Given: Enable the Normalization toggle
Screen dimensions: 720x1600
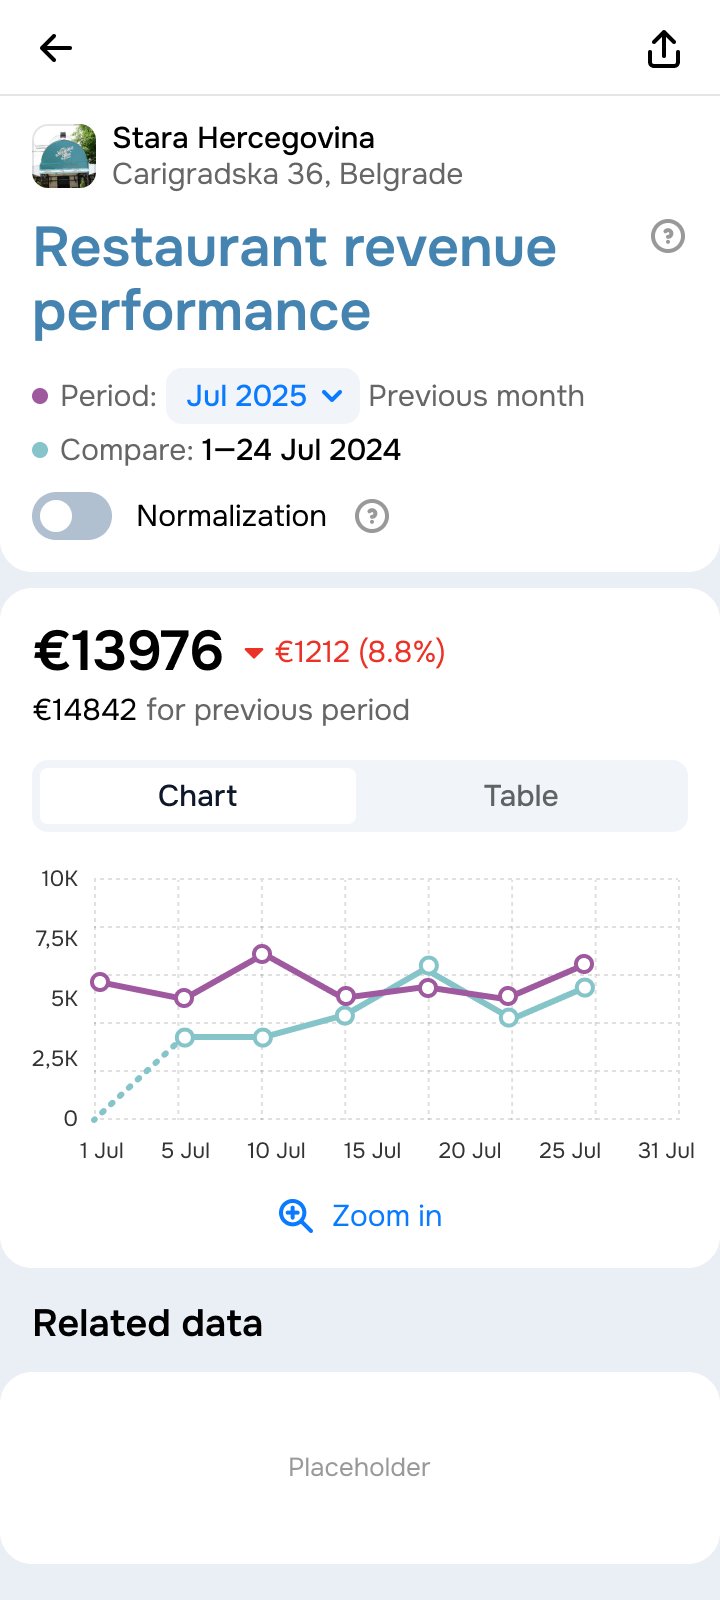Looking at the screenshot, I should [72, 516].
